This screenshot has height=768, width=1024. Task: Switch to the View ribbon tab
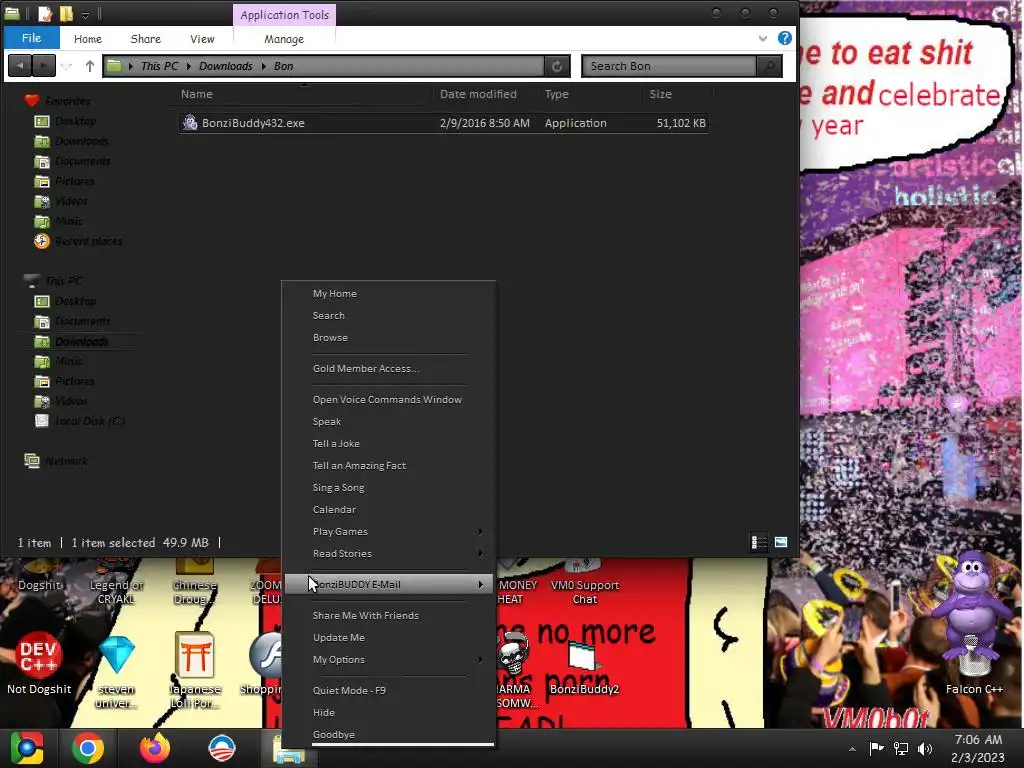pos(202,39)
